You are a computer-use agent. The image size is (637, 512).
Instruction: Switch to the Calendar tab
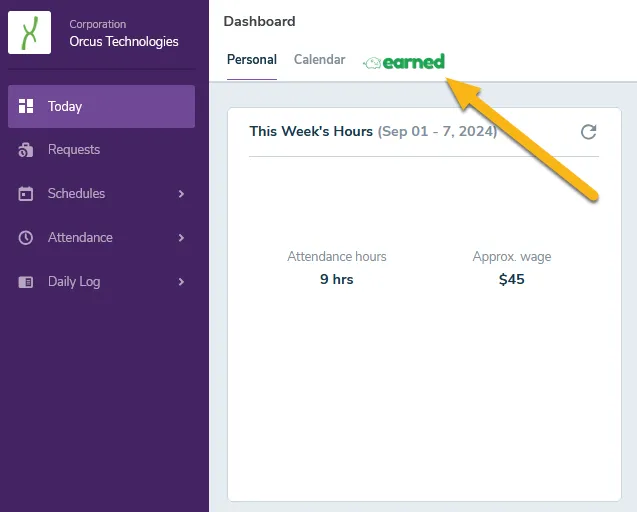[319, 60]
